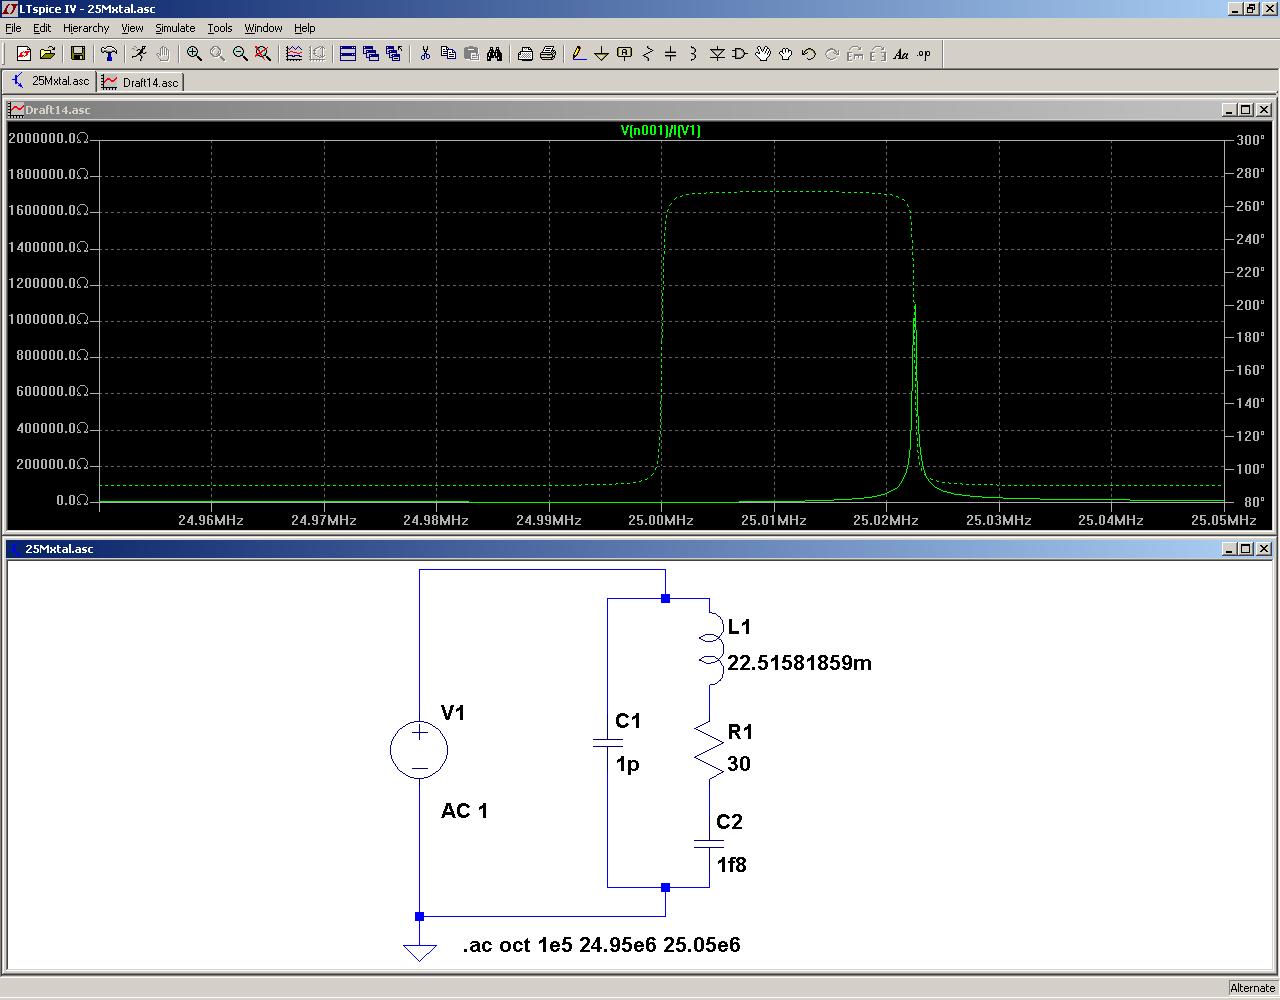Open the Hierarchy menu

86,28
